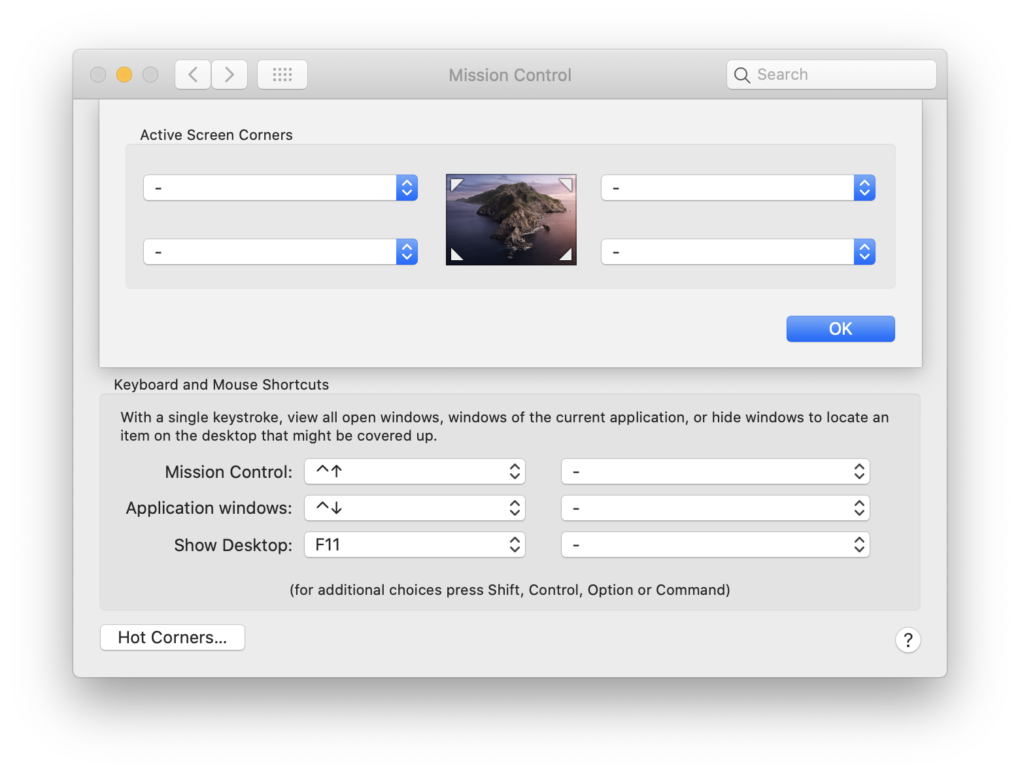Open the Hot Corners dialog
1020x774 pixels.
(172, 637)
